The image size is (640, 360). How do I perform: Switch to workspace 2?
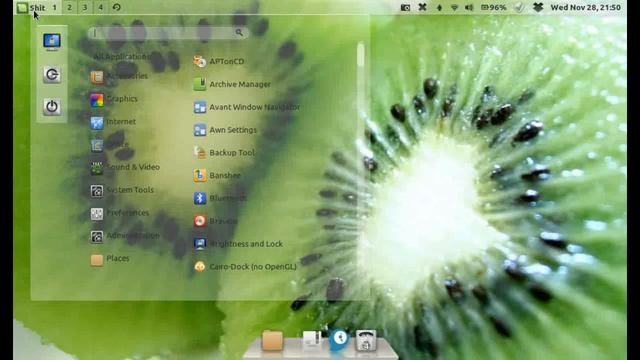click(69, 7)
